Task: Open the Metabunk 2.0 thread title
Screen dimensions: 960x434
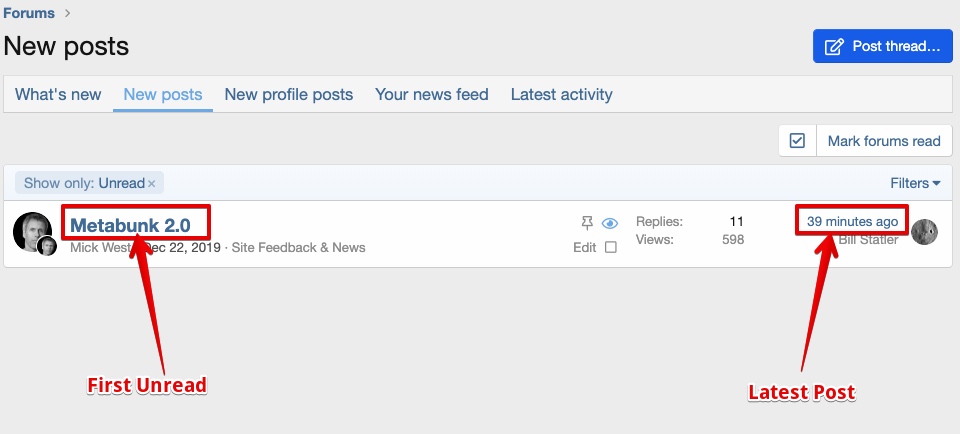Action: pyautogui.click(x=130, y=225)
